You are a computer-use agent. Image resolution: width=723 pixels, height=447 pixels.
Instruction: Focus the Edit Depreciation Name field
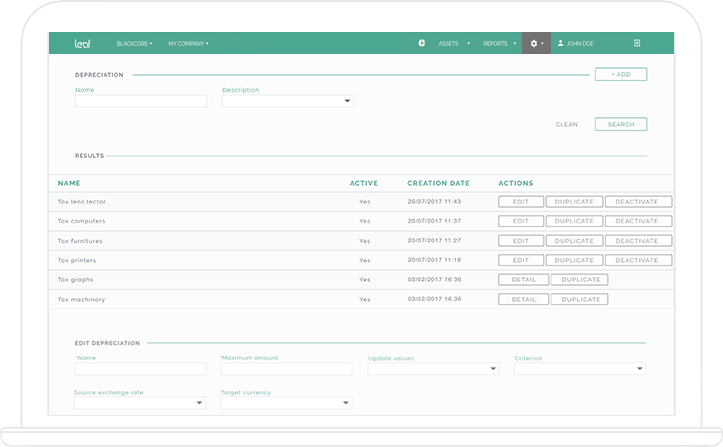(x=141, y=369)
